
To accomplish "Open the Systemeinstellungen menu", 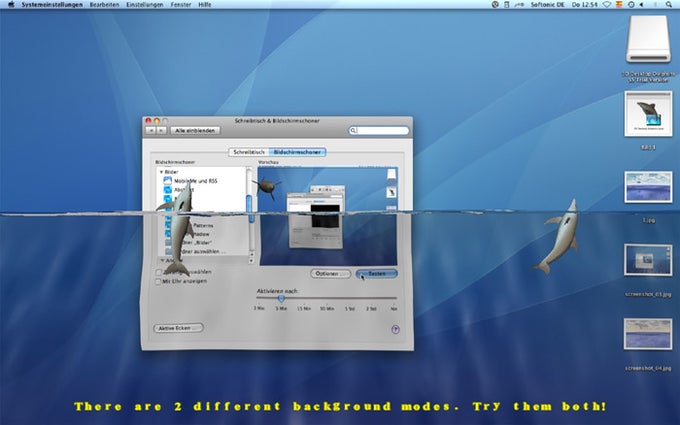I will tap(52, 5).
